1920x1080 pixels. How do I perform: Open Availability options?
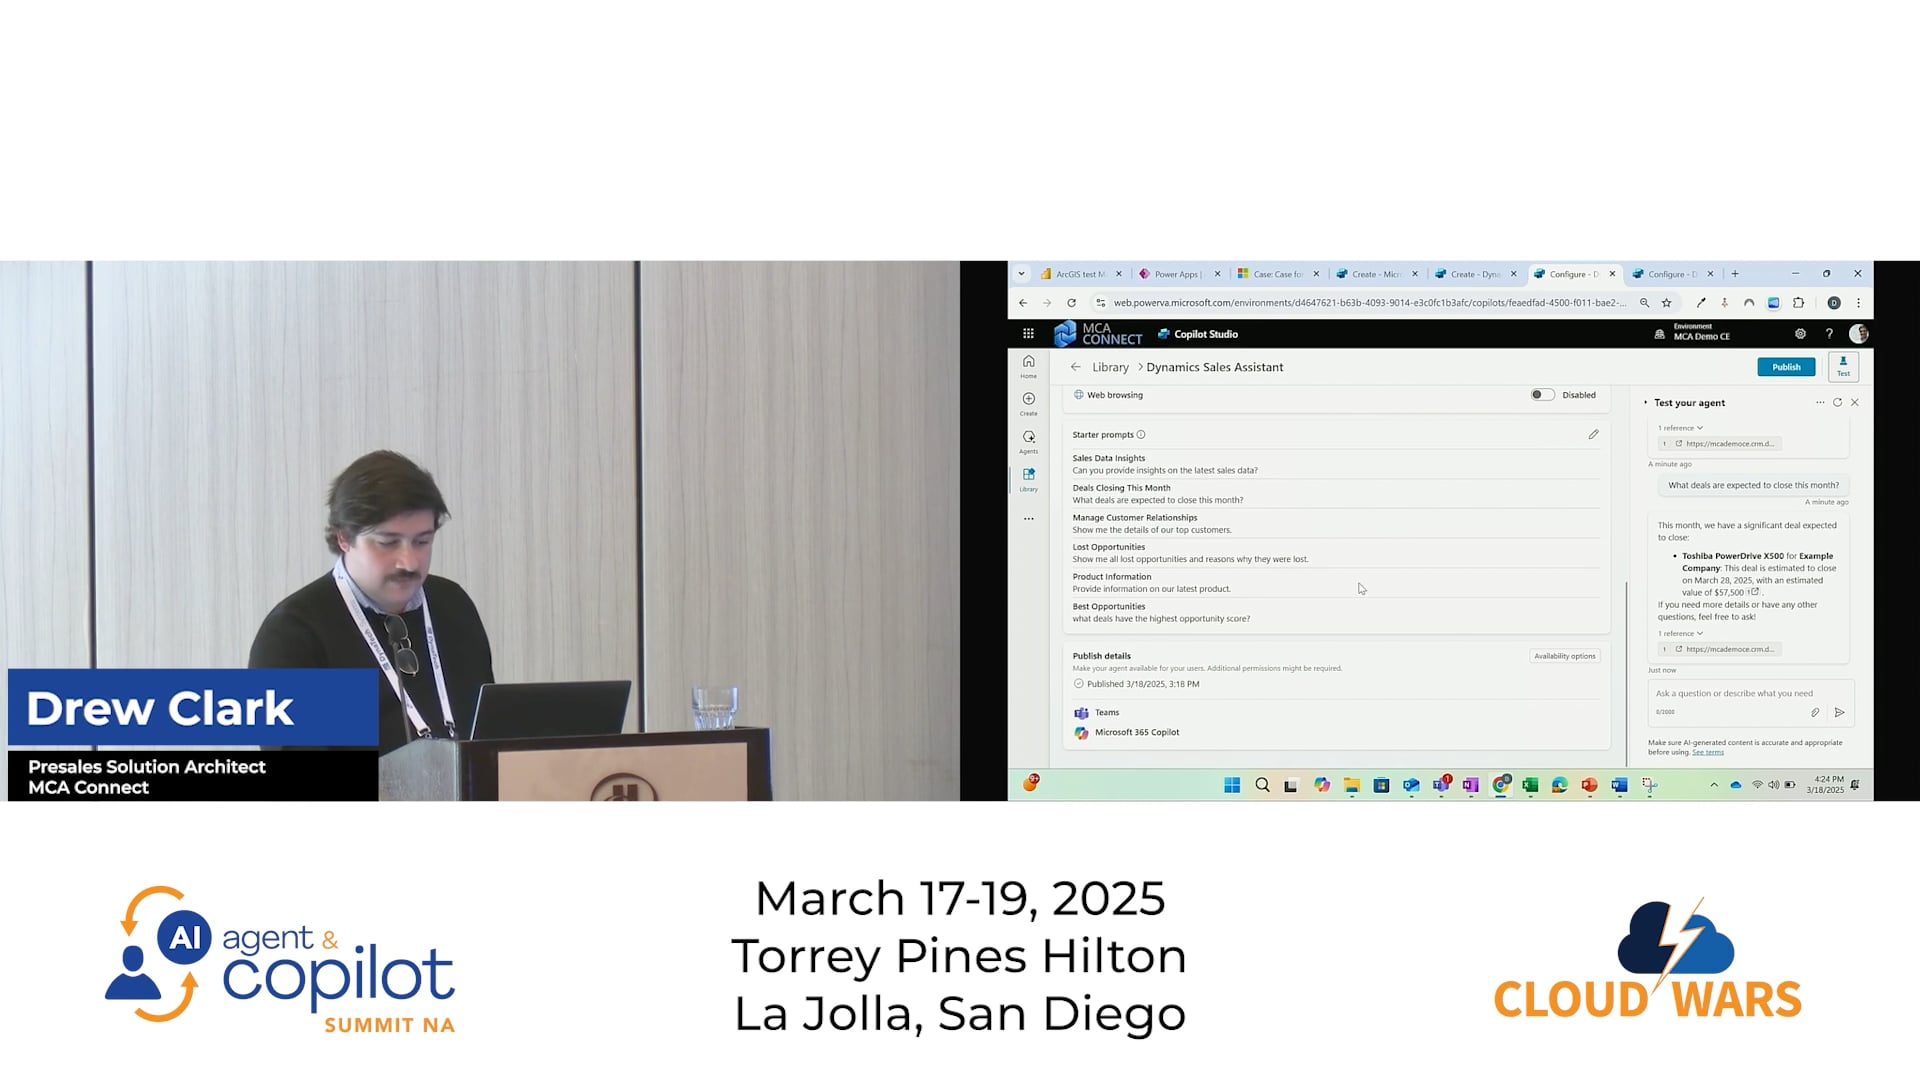[1565, 657]
